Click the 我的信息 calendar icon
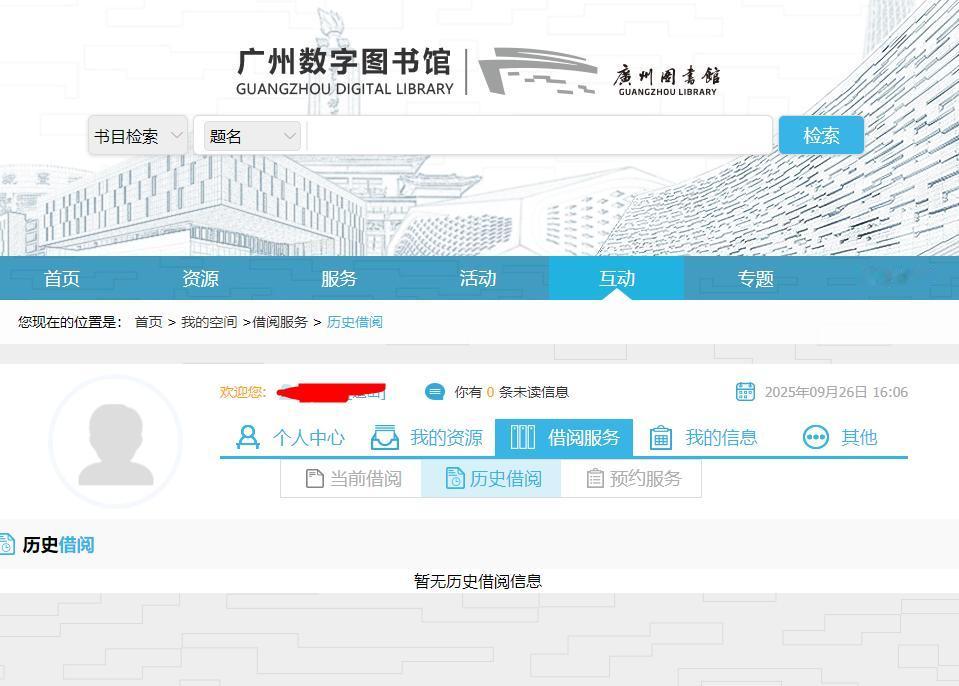959x686 pixels. (x=661, y=438)
